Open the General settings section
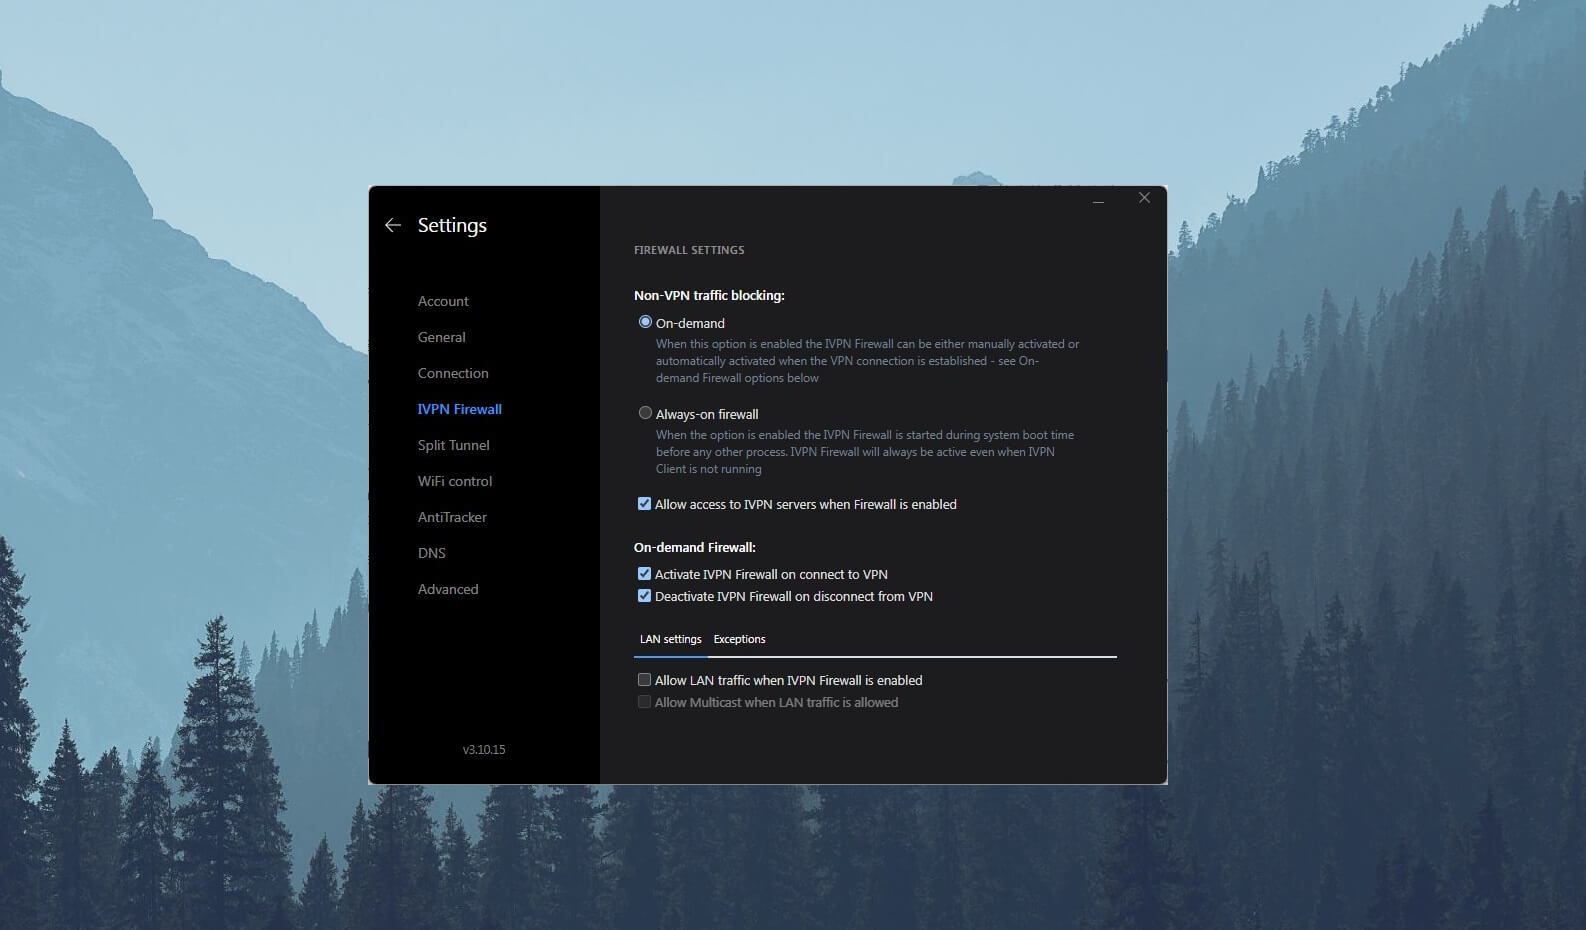The height and width of the screenshot is (930, 1586). pos(442,337)
